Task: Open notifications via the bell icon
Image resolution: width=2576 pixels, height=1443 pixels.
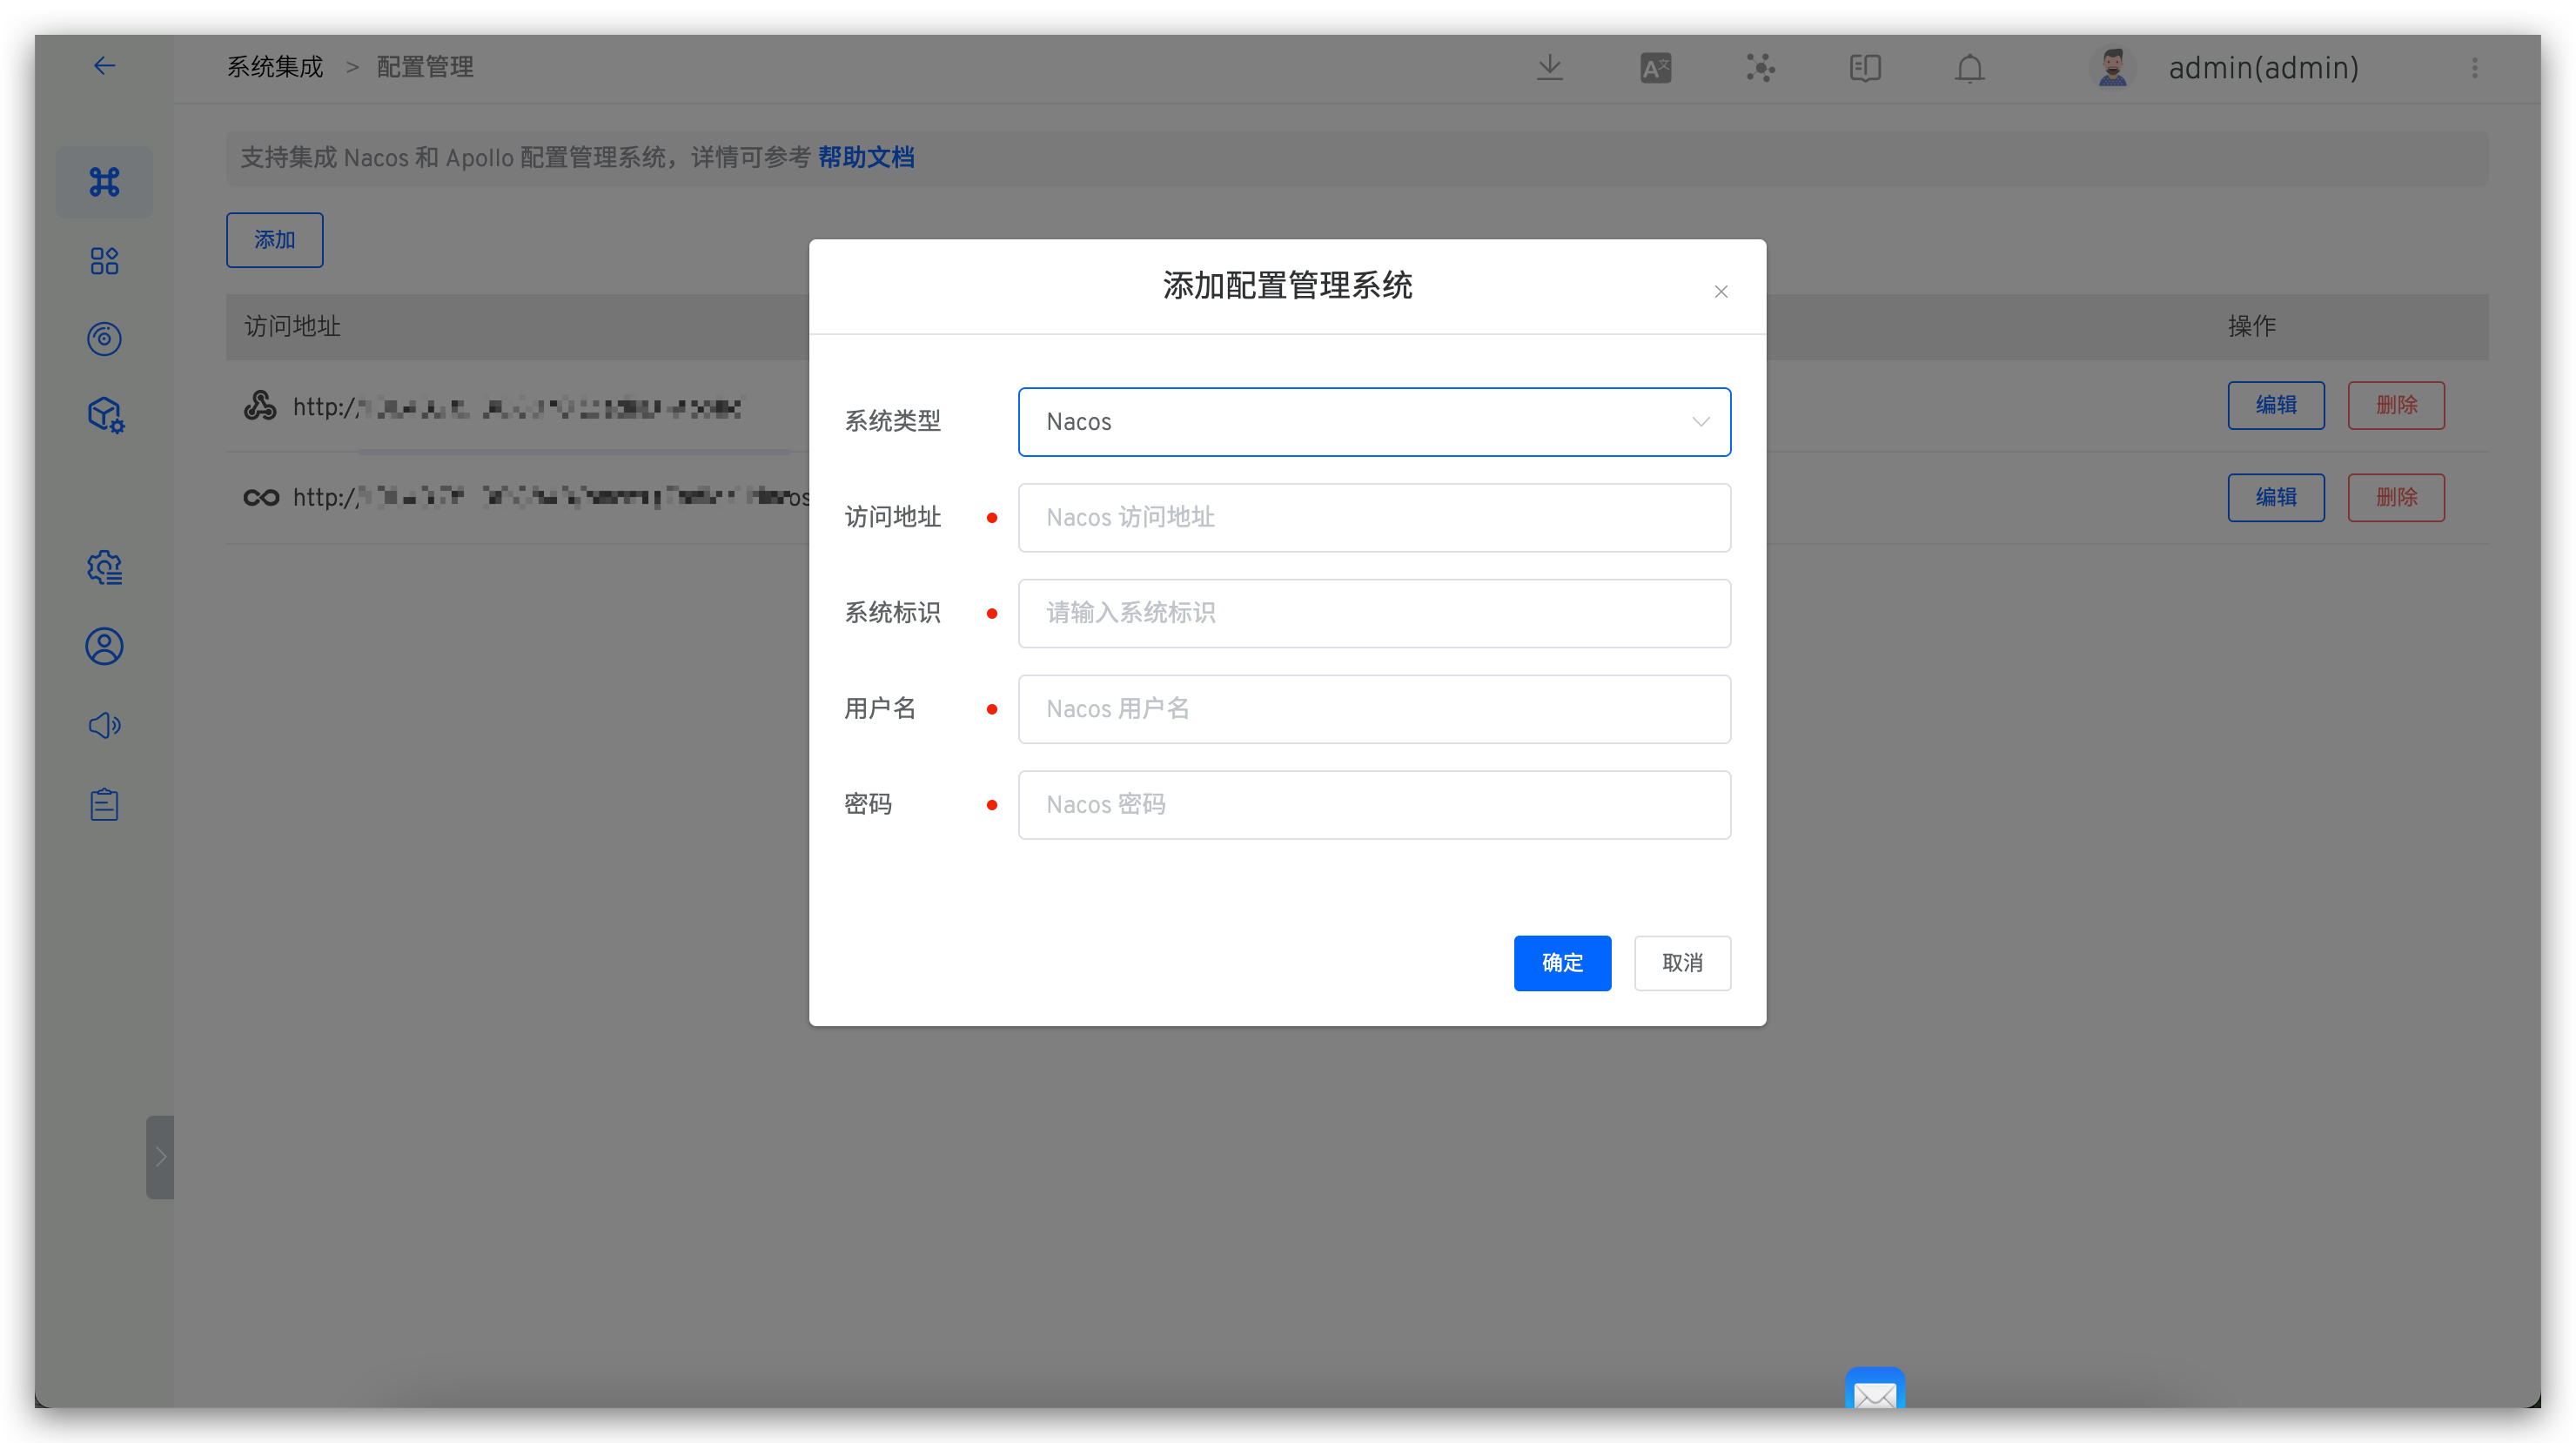Action: [x=1968, y=68]
